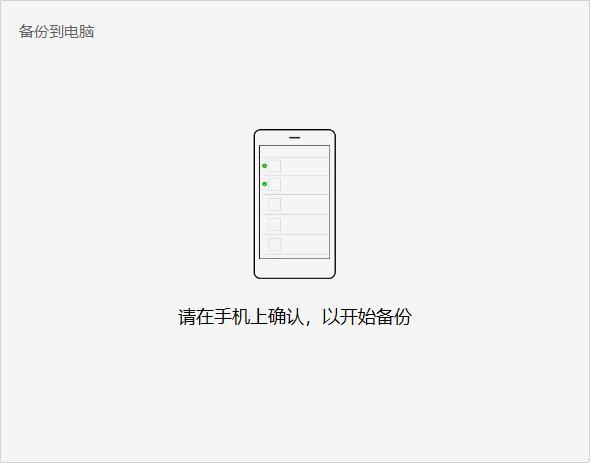
Task: Click the first green checkmark in phone illustration
Action: (265, 166)
